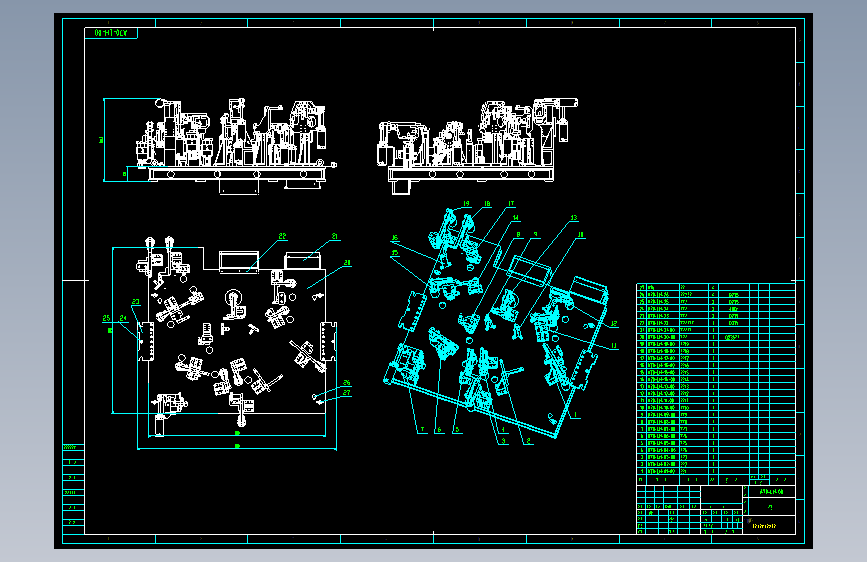Click balloon label 19 in isometric view

tap(466, 204)
